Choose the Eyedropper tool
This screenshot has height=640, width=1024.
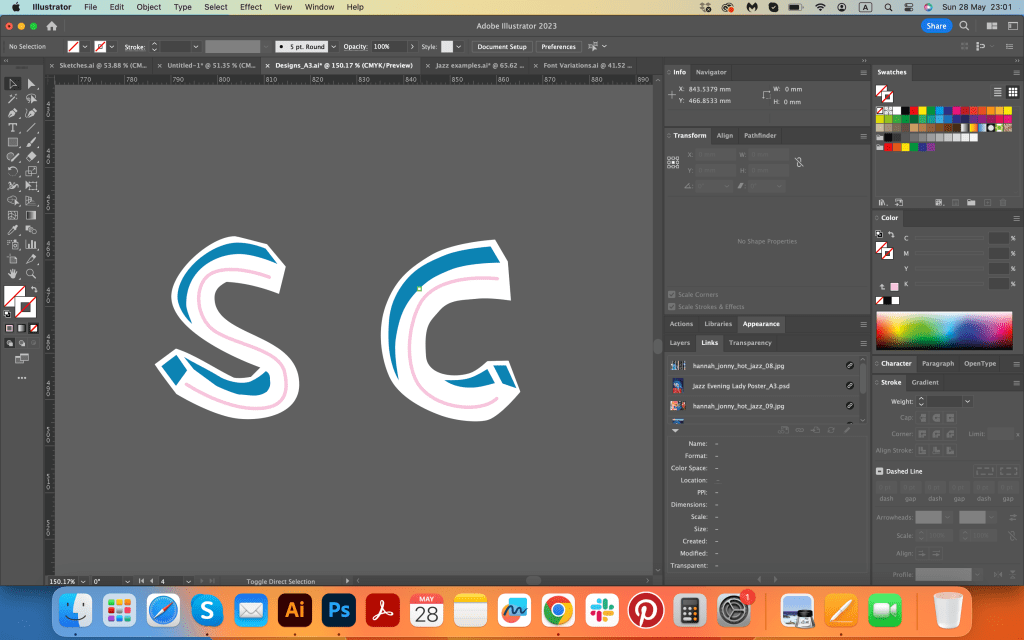[x=13, y=230]
